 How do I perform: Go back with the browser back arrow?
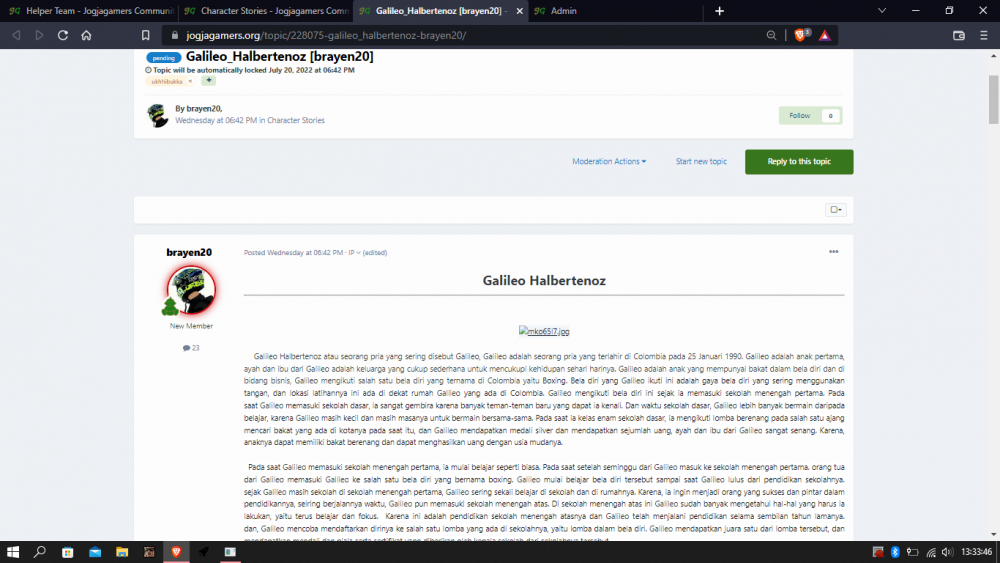pyautogui.click(x=17, y=36)
